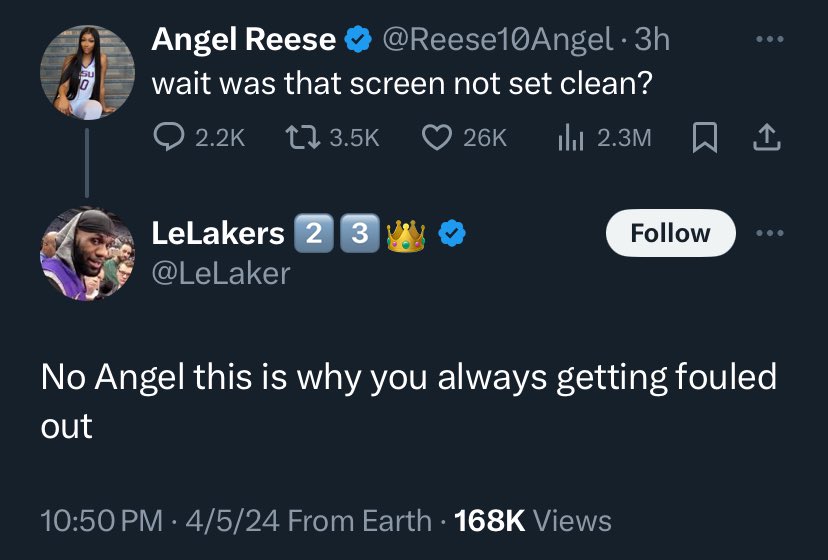Open the Angel Reese display name
The image size is (828, 560).
tap(243, 40)
